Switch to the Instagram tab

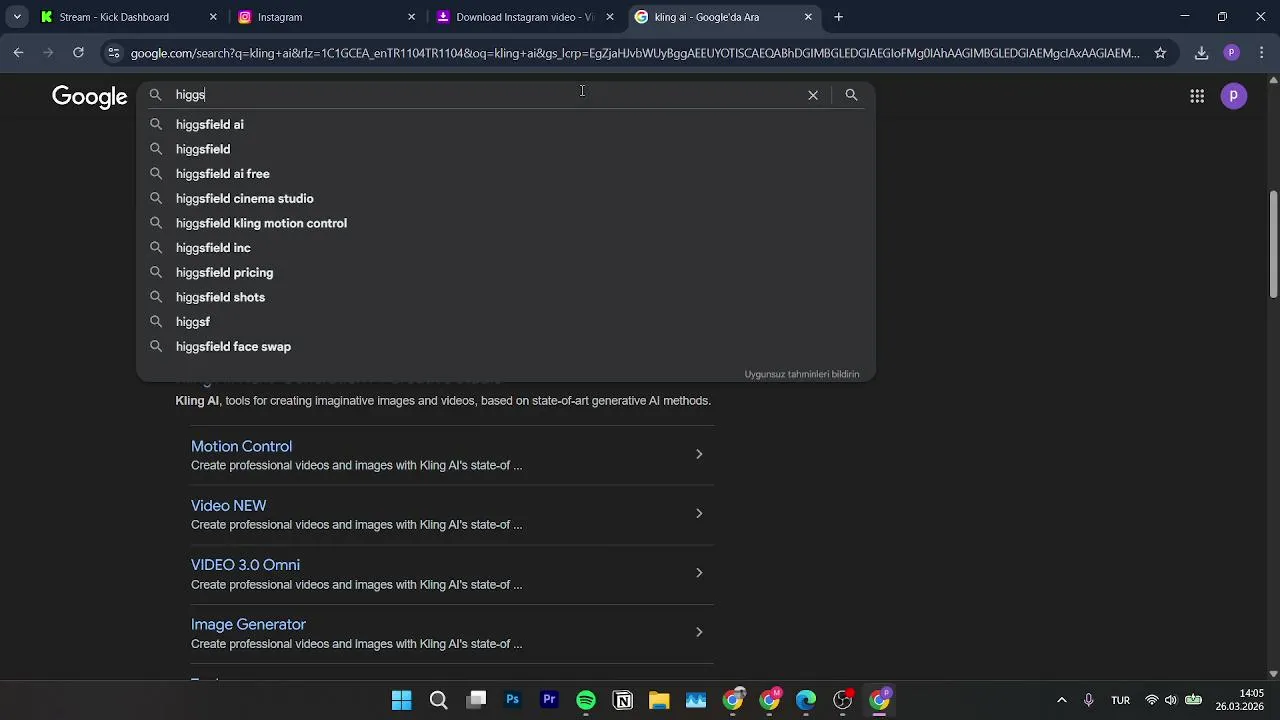point(328,17)
